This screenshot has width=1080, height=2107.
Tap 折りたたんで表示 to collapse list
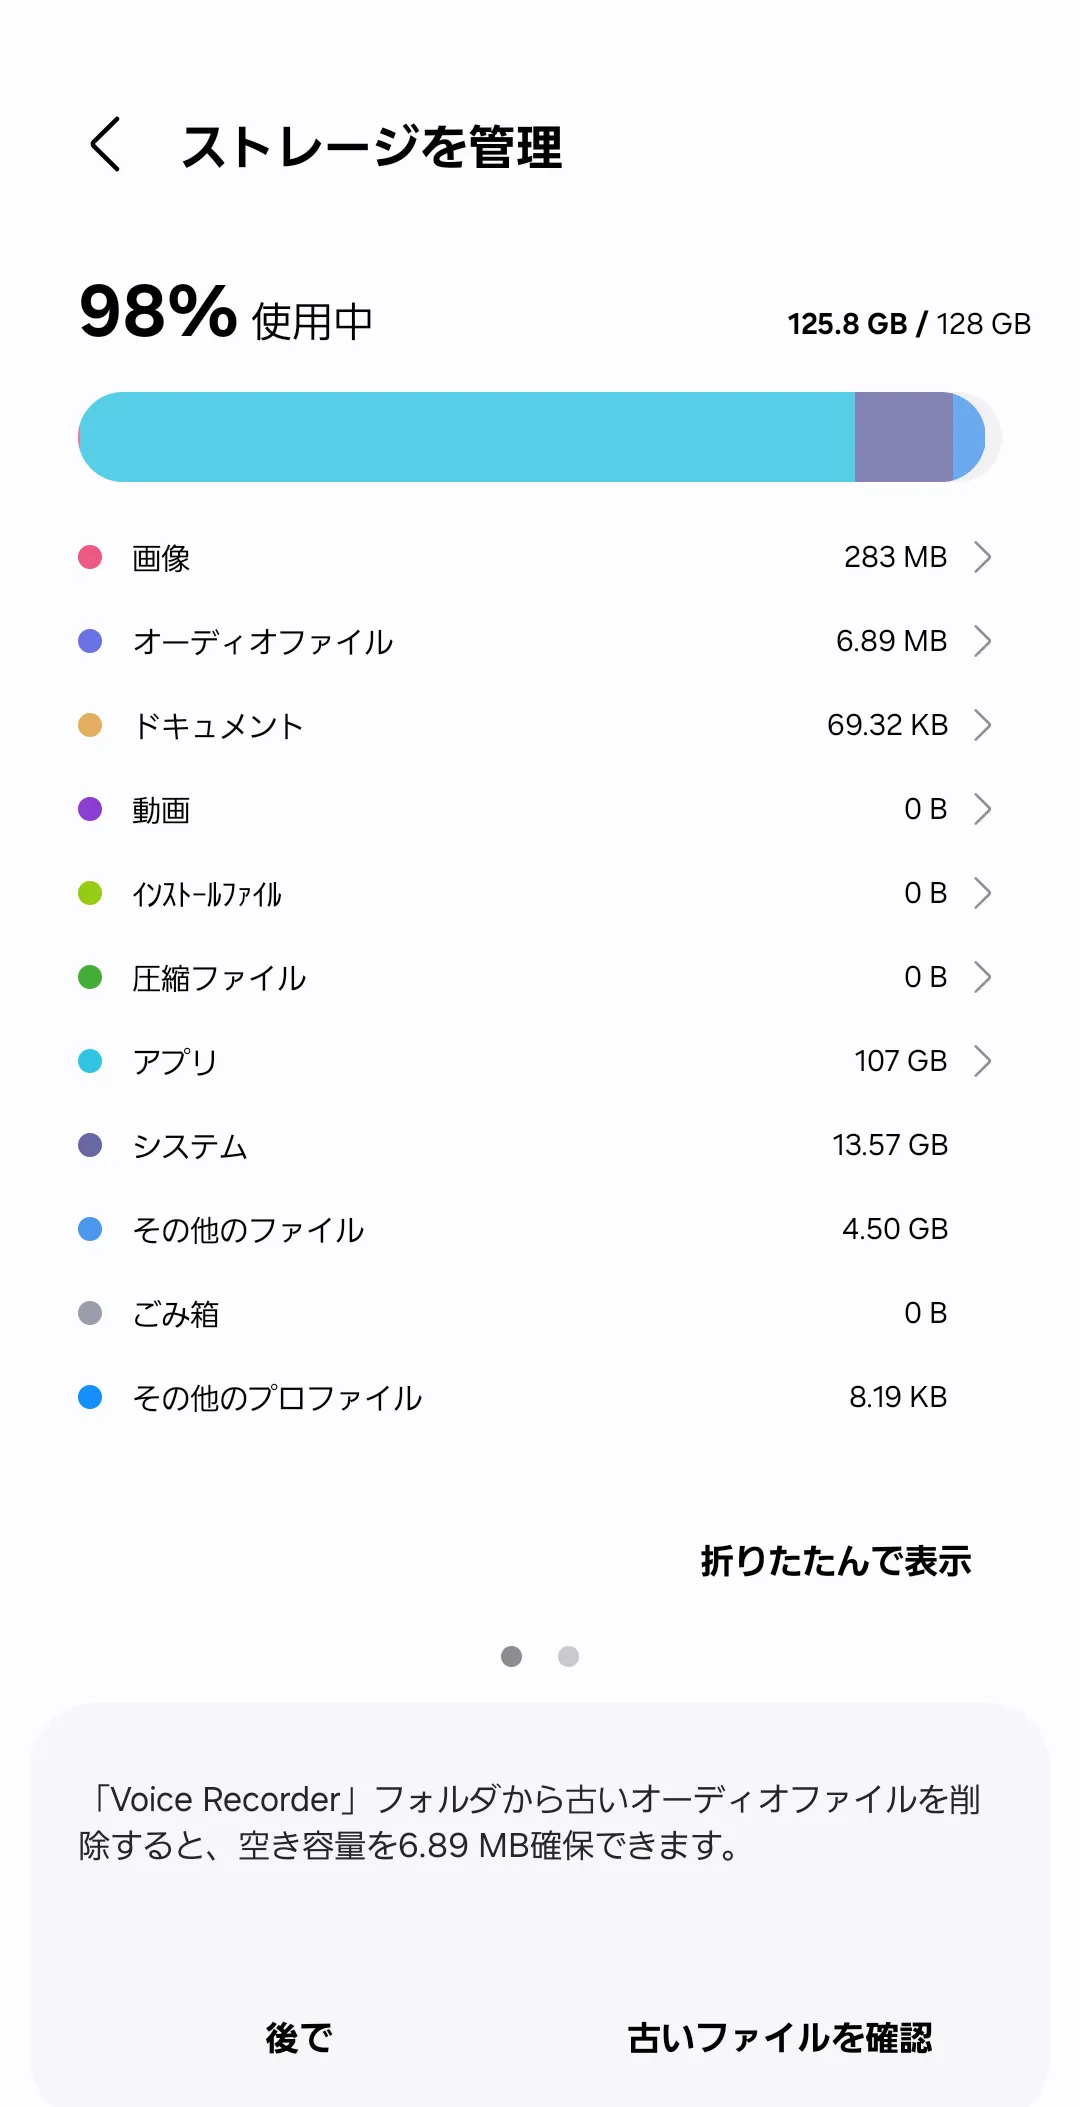coord(835,1561)
